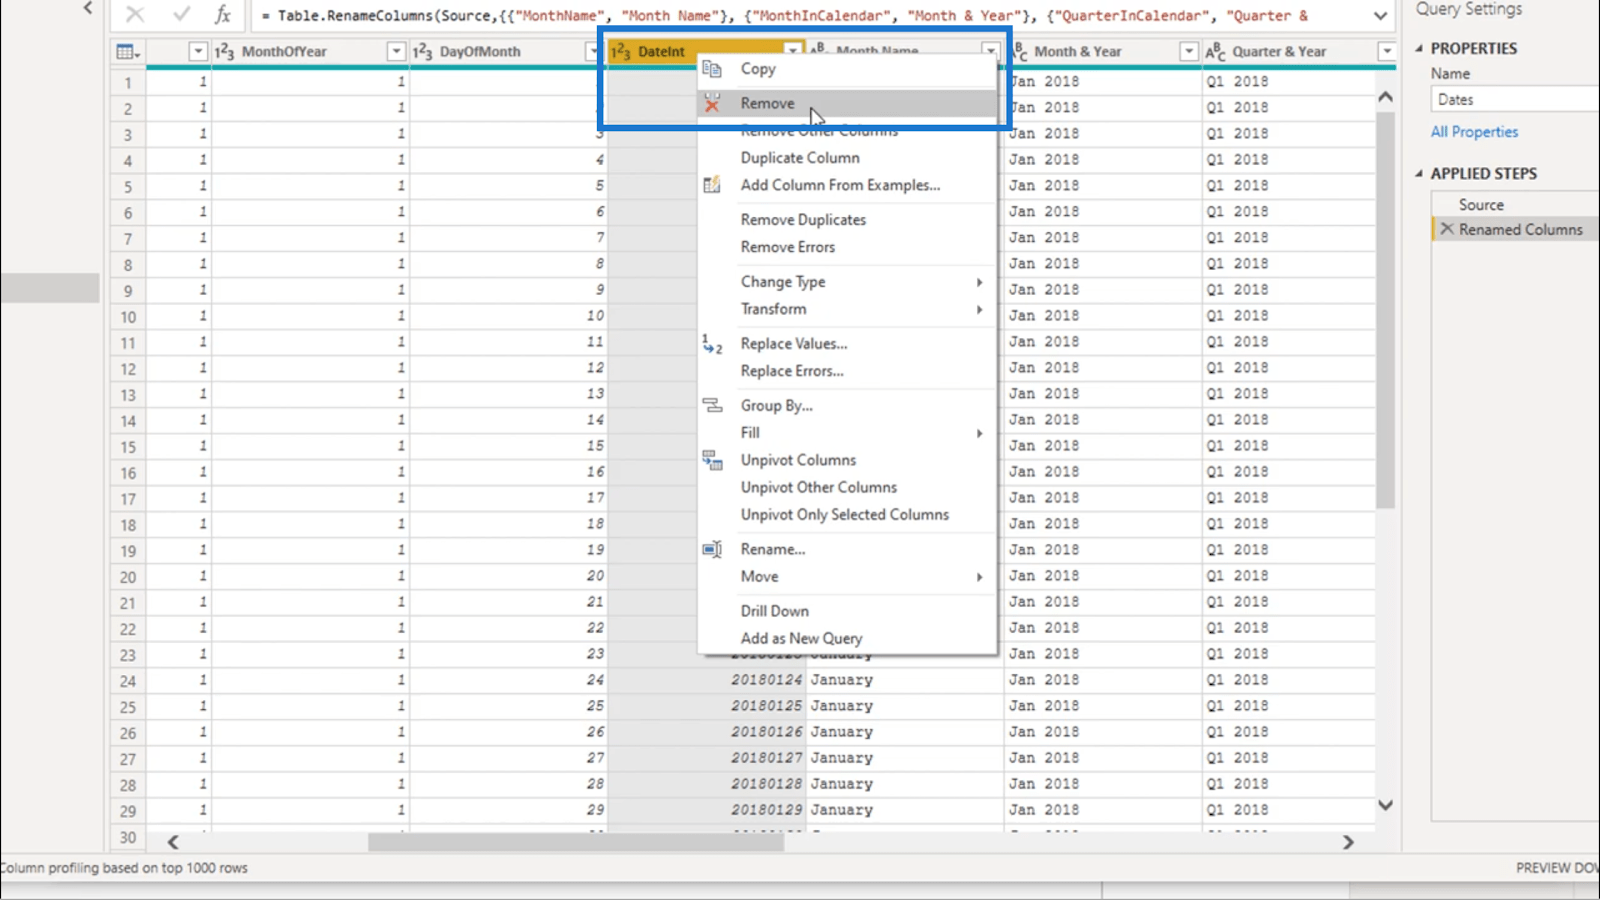Delete the Renamed Columns step via X icon
Image resolution: width=1600 pixels, height=900 pixels.
pyautogui.click(x=1446, y=229)
